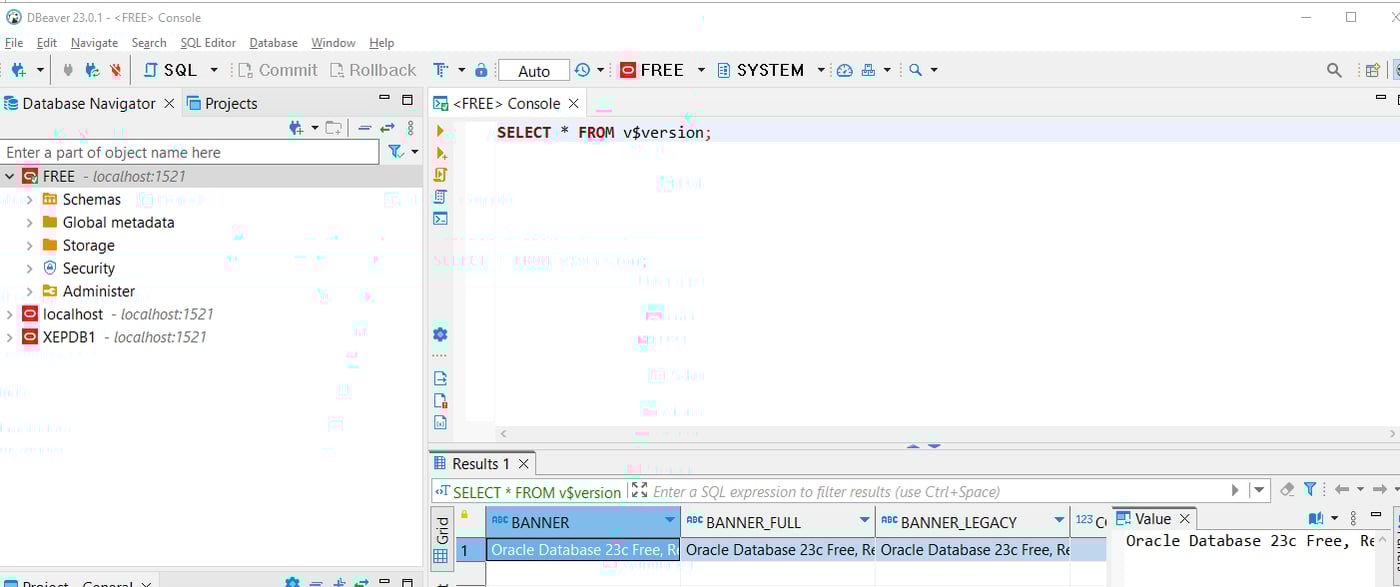Image resolution: width=1400 pixels, height=587 pixels.
Task: Clear the results filter with the eraser icon
Action: (1287, 489)
